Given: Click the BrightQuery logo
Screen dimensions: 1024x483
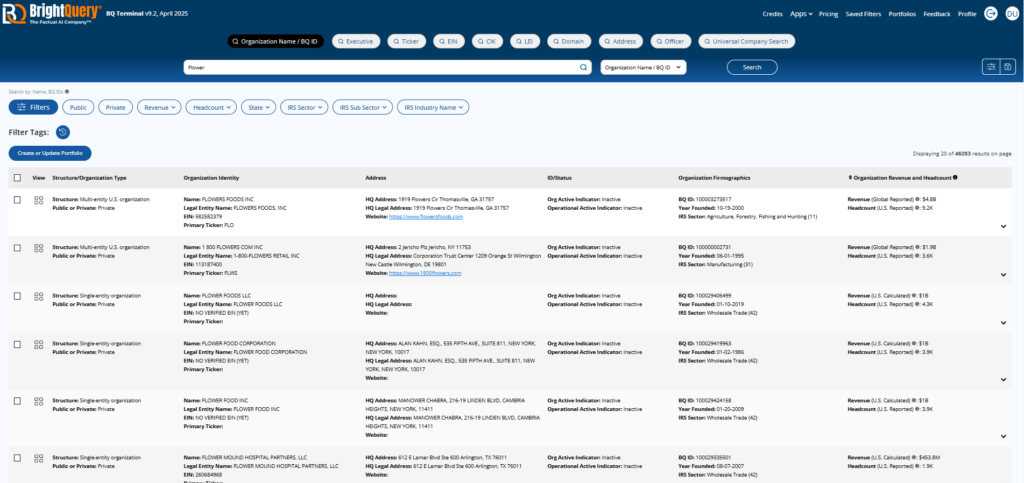Looking at the screenshot, I should [x=52, y=13].
